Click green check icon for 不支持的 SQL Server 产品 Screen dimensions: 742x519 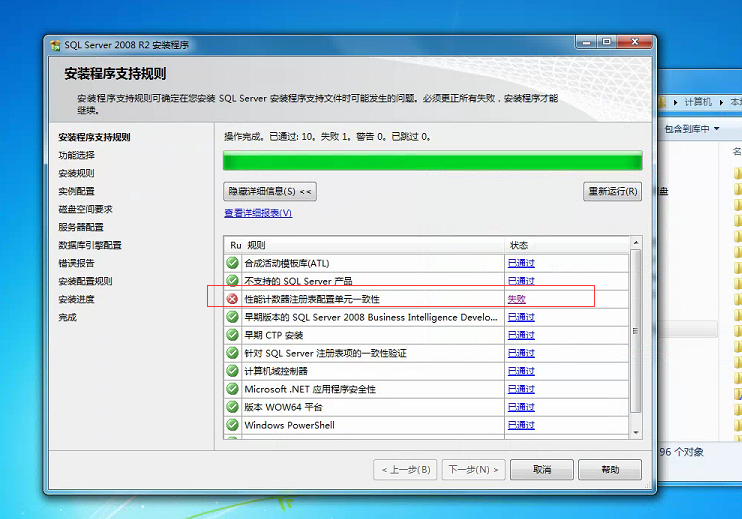point(232,281)
